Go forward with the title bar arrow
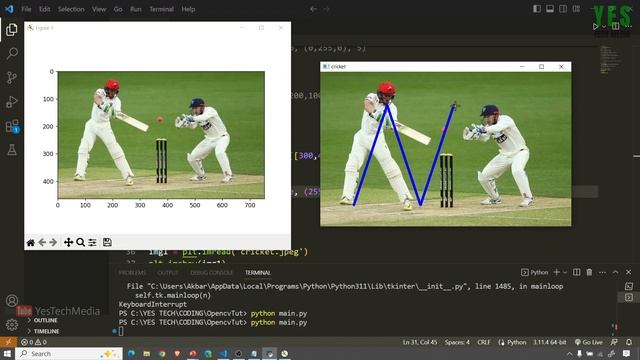Screen dimensions: 640x360 (326, 9)
